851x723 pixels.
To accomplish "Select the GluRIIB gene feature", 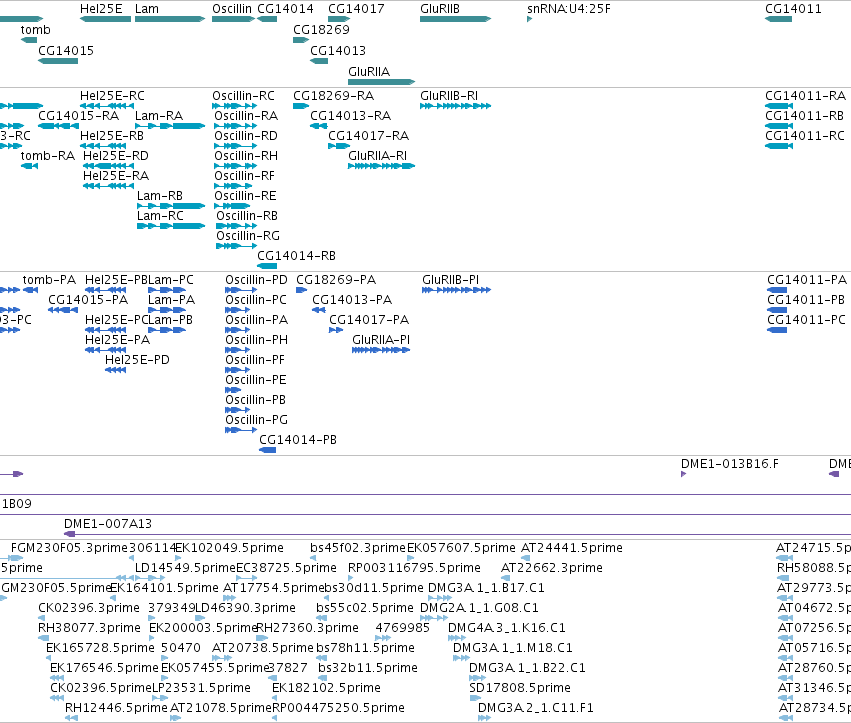I will [x=455, y=19].
